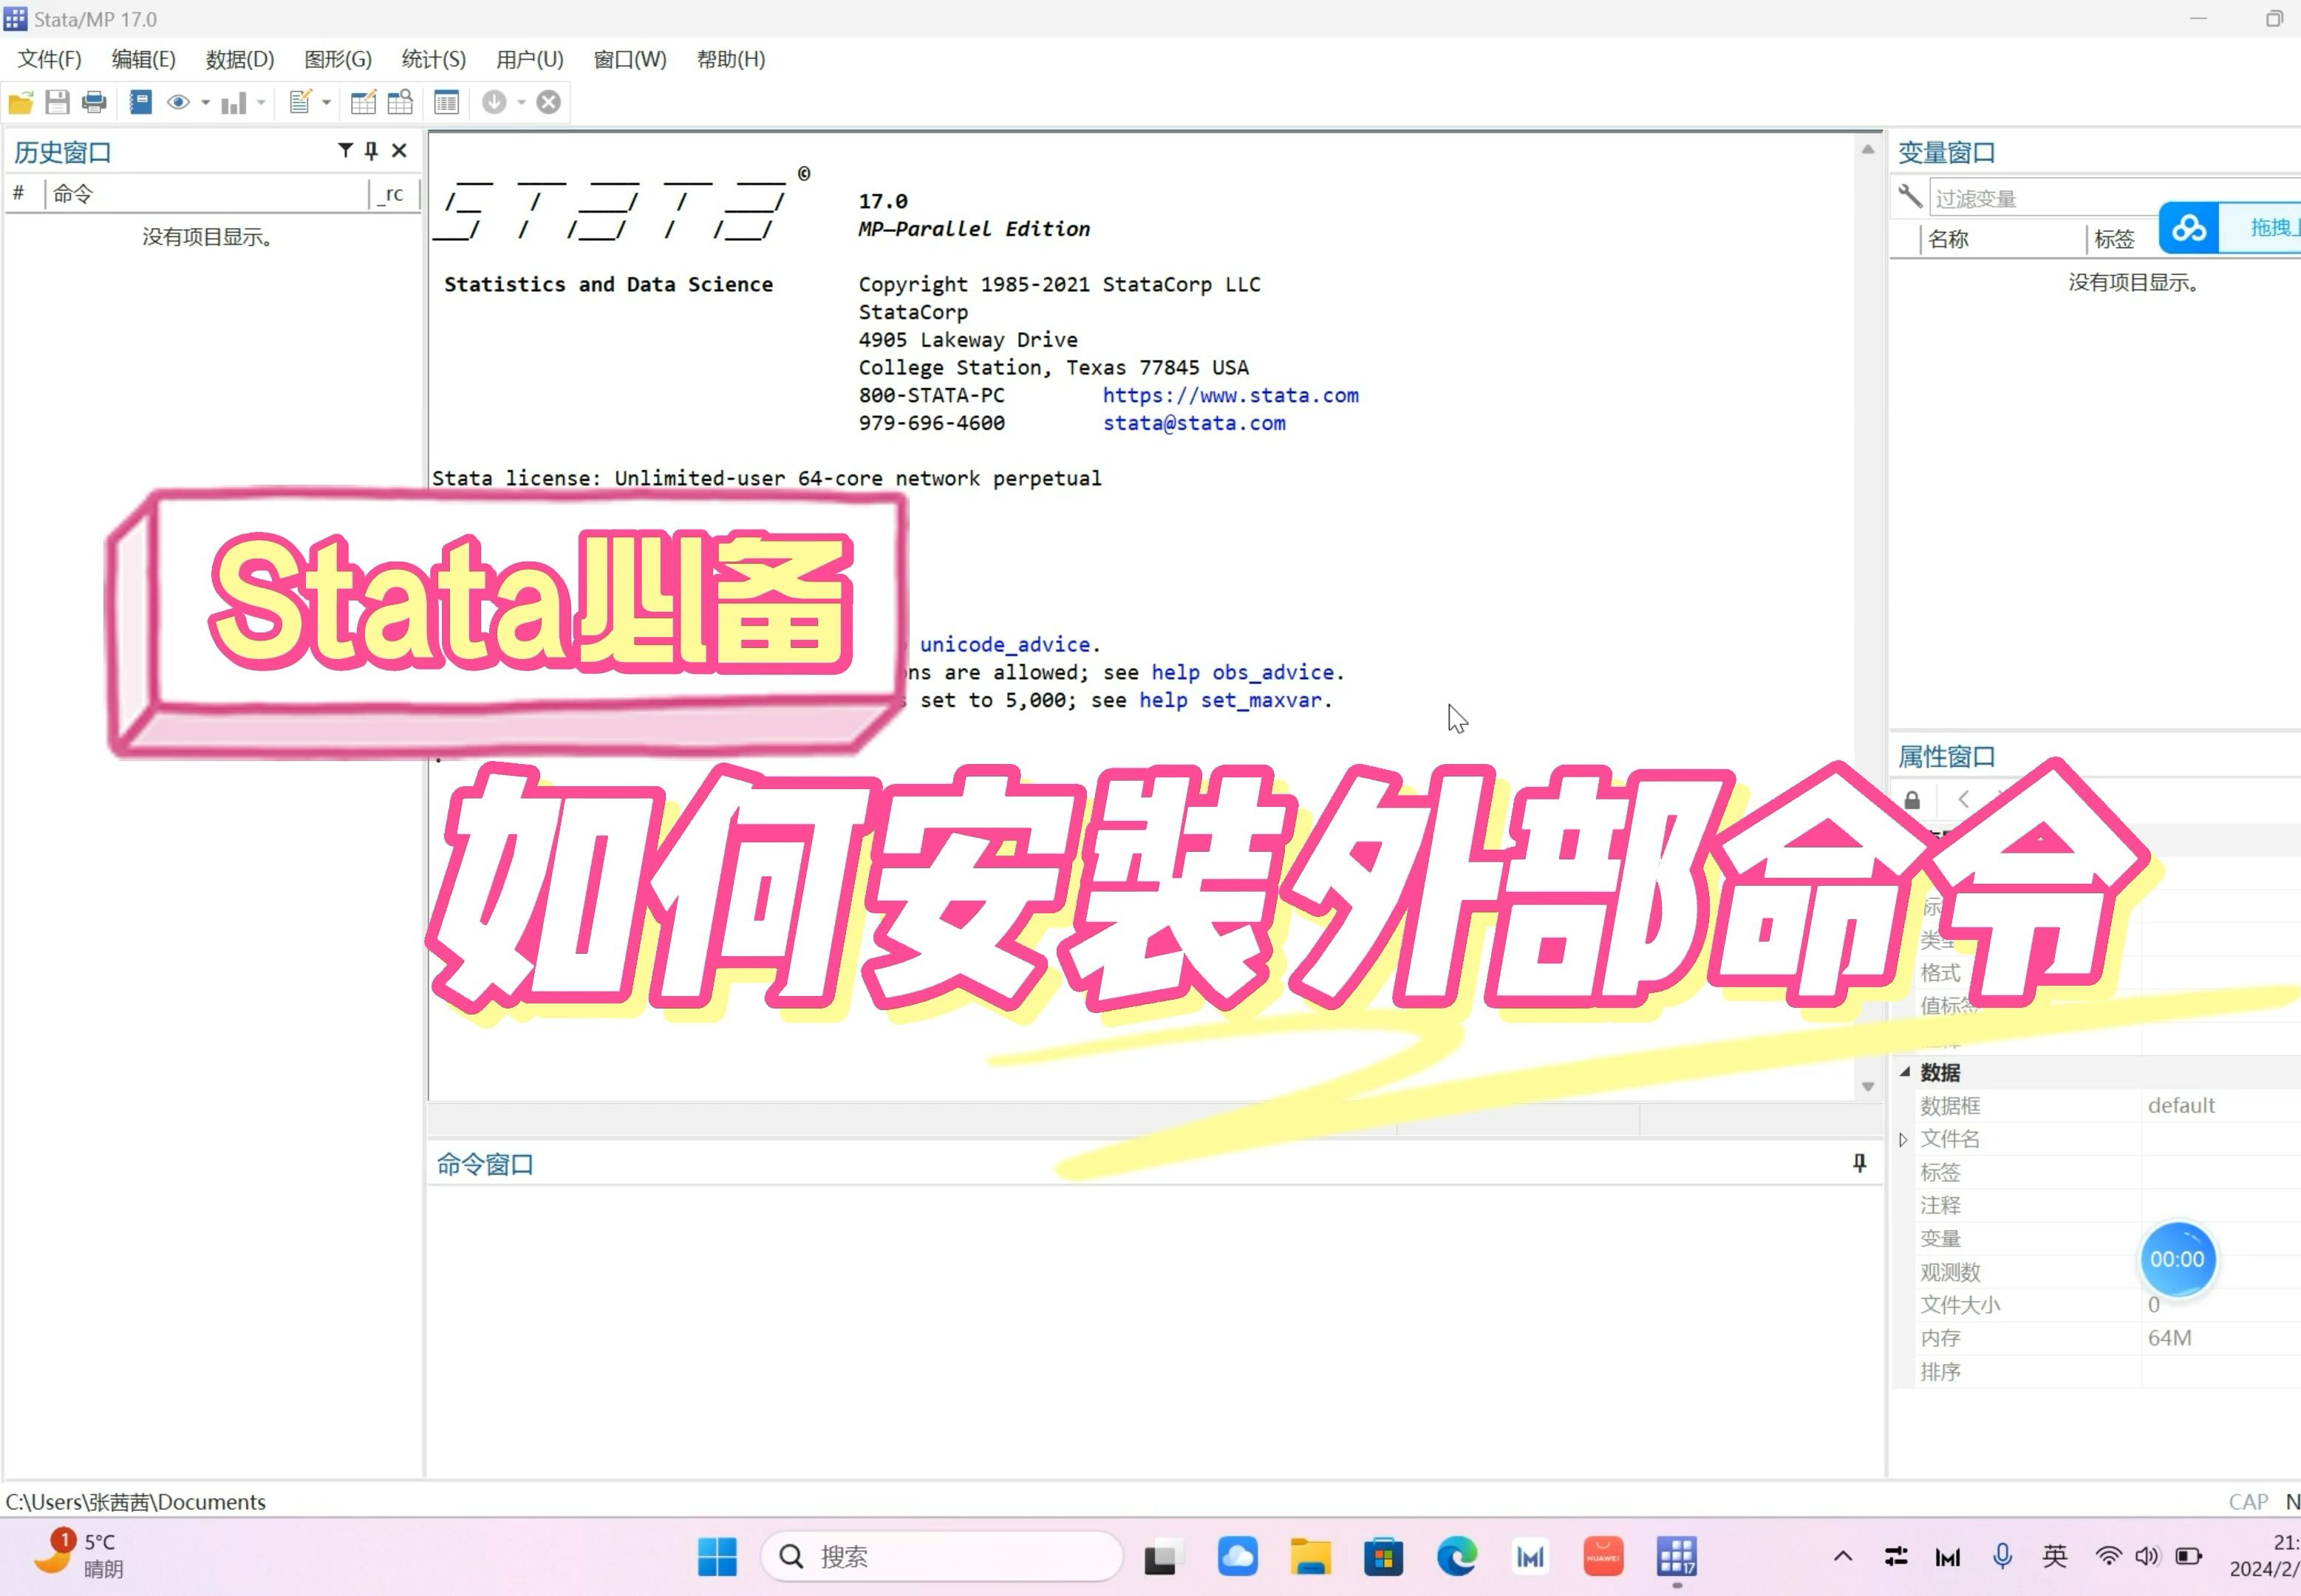Click the filter funnel icon in 历史窗口

[345, 150]
